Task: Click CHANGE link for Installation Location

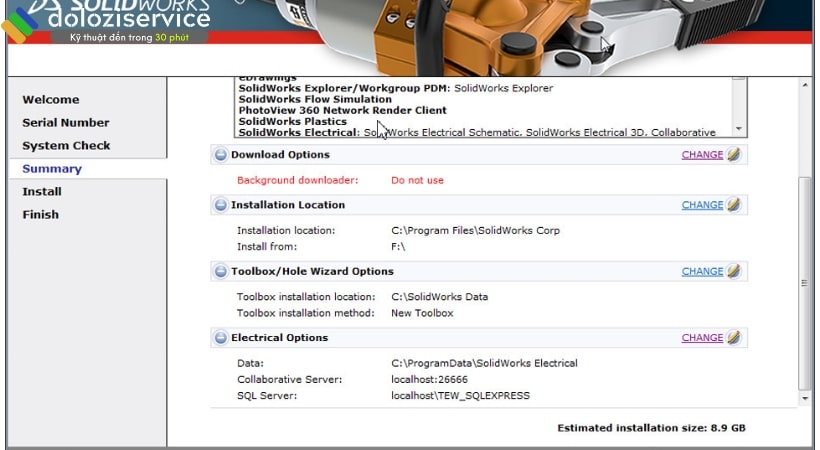Action: click(x=702, y=205)
